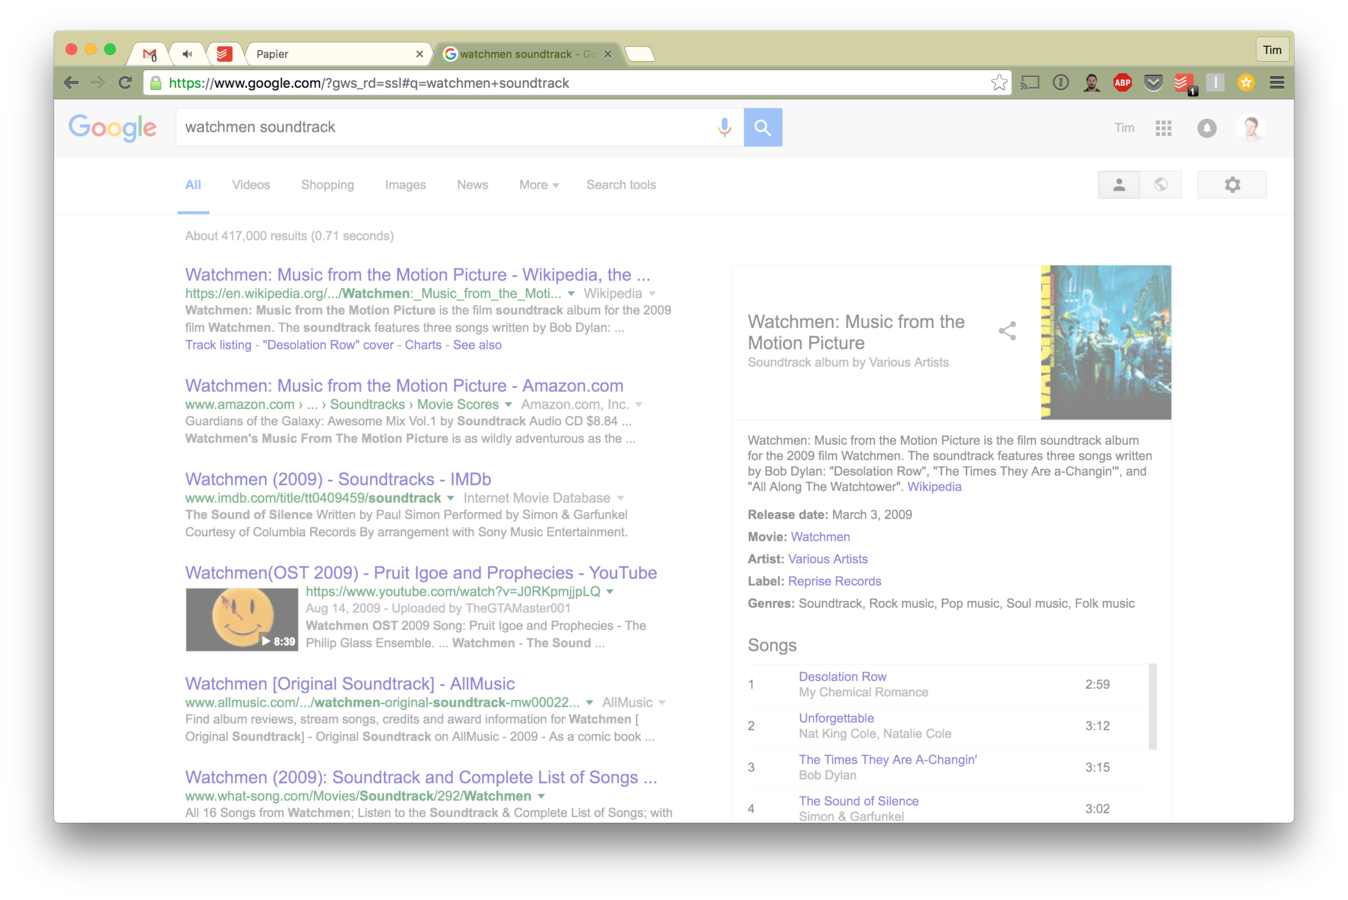Expand the green arrow after the IMDb URL

point(450,498)
